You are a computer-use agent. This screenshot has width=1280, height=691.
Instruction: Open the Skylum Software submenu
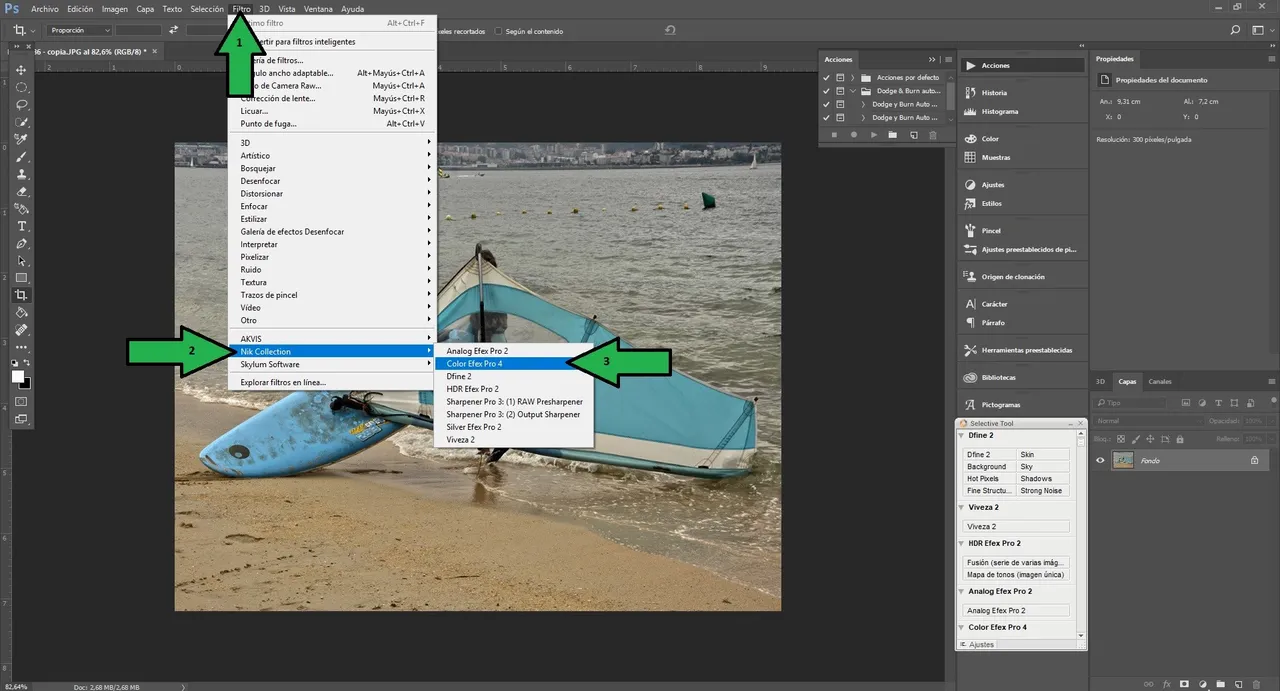tap(333, 364)
